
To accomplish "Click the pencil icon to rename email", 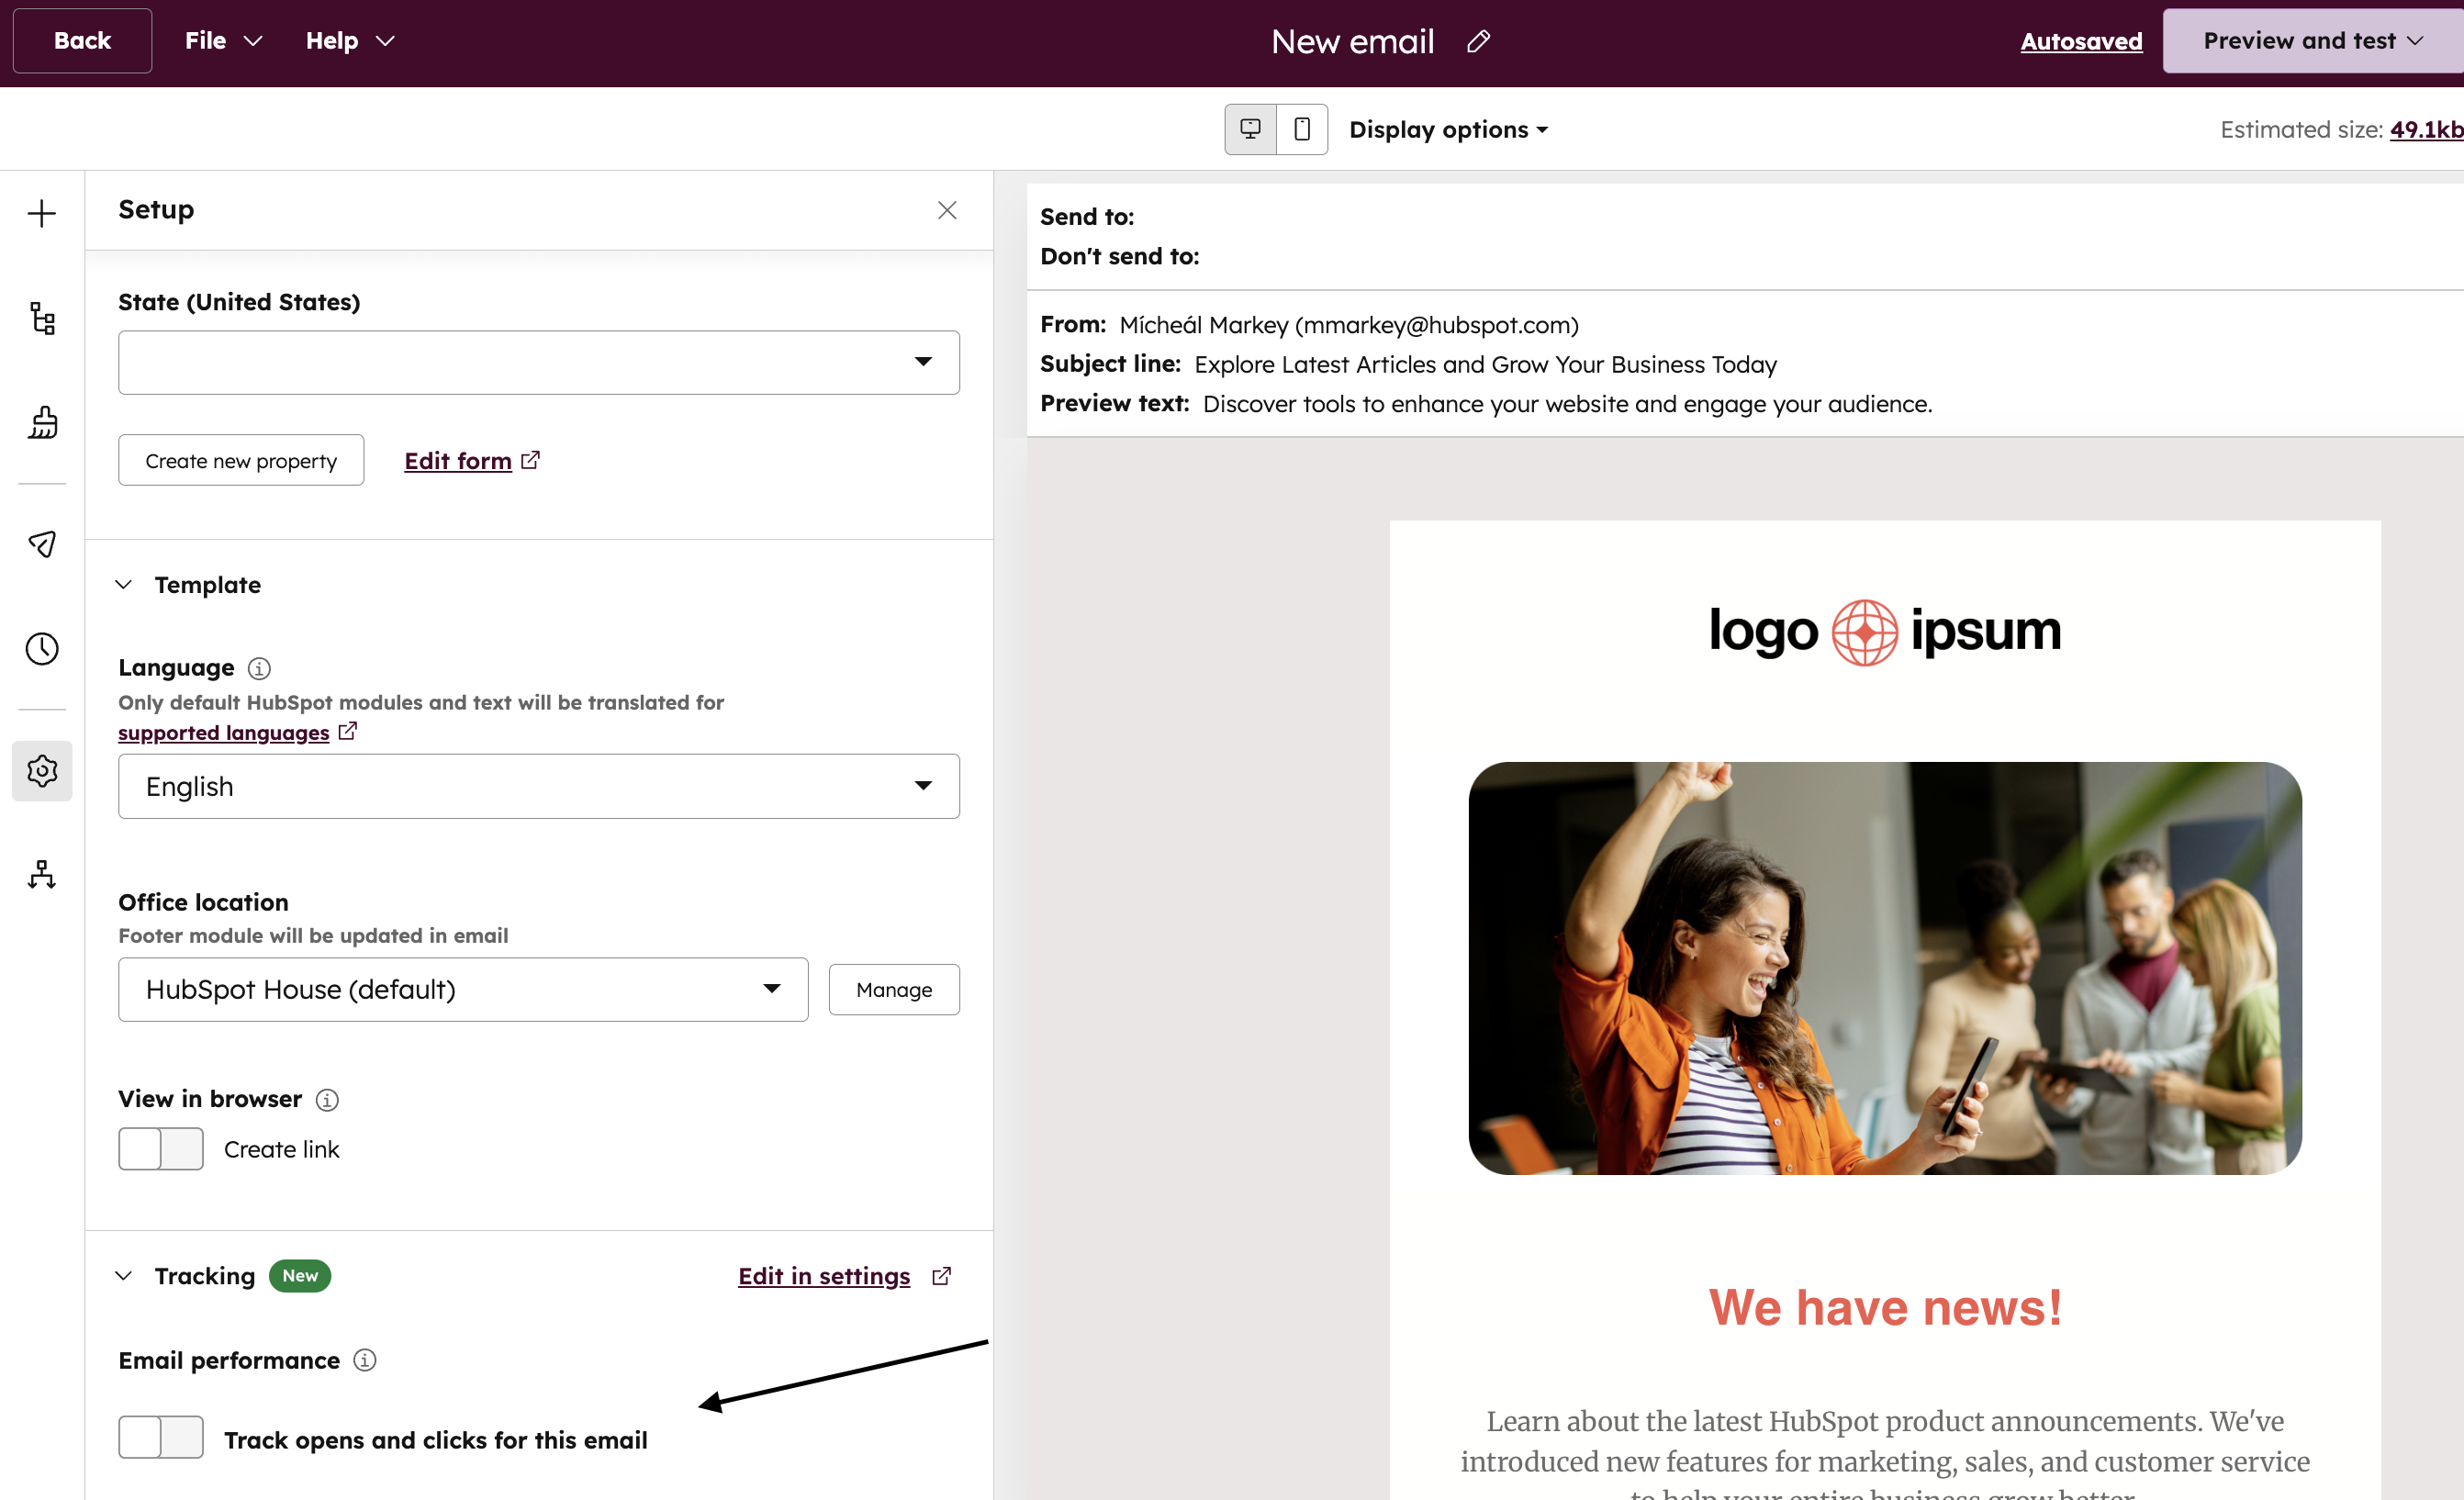I will tap(1478, 41).
